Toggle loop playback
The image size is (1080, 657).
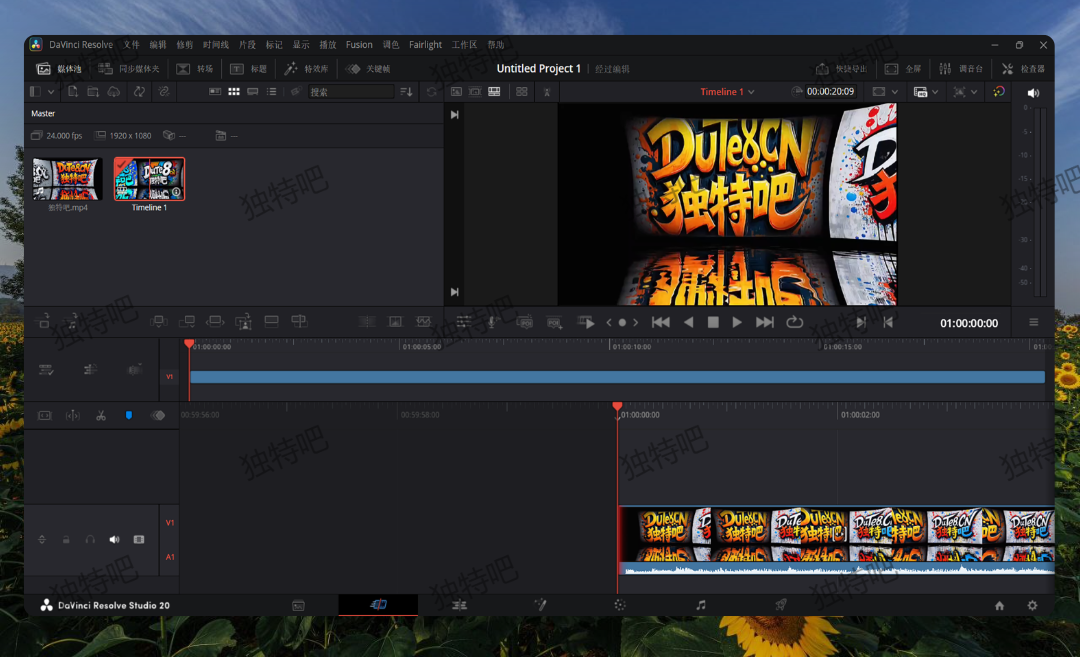[794, 322]
